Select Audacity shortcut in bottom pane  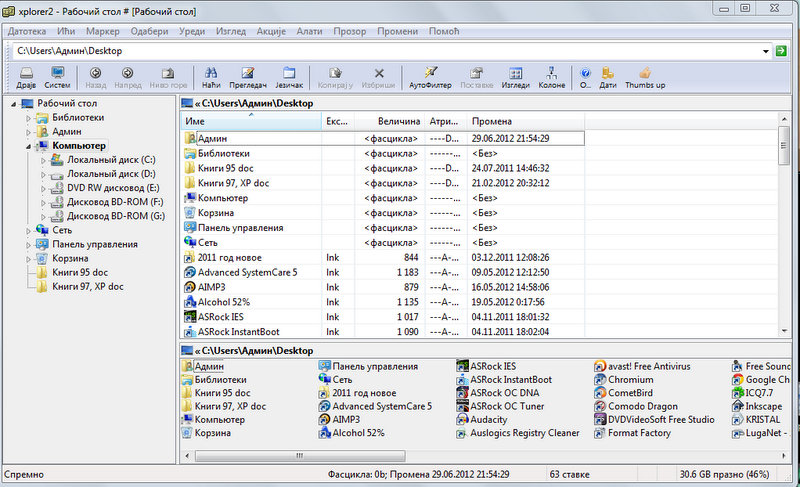click(x=482, y=419)
